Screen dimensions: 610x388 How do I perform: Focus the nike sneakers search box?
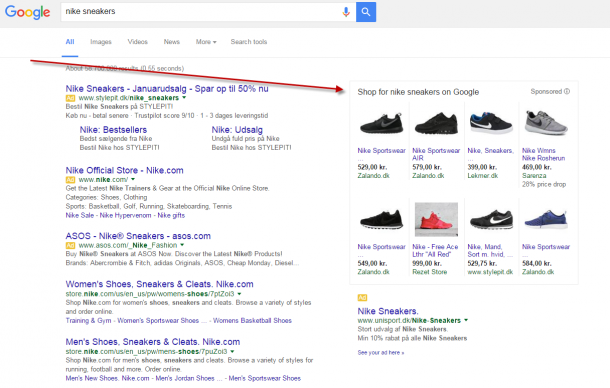200,12
